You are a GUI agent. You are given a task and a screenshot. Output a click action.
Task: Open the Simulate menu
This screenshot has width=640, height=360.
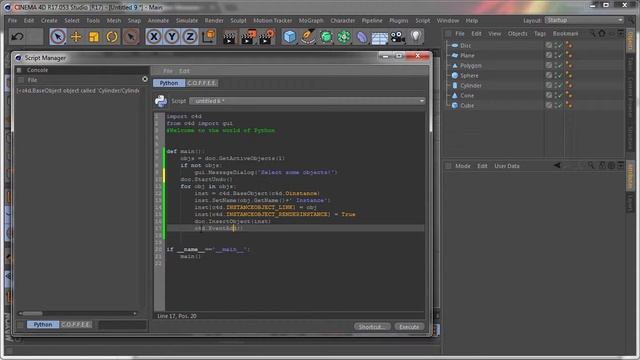pyautogui.click(x=187, y=20)
